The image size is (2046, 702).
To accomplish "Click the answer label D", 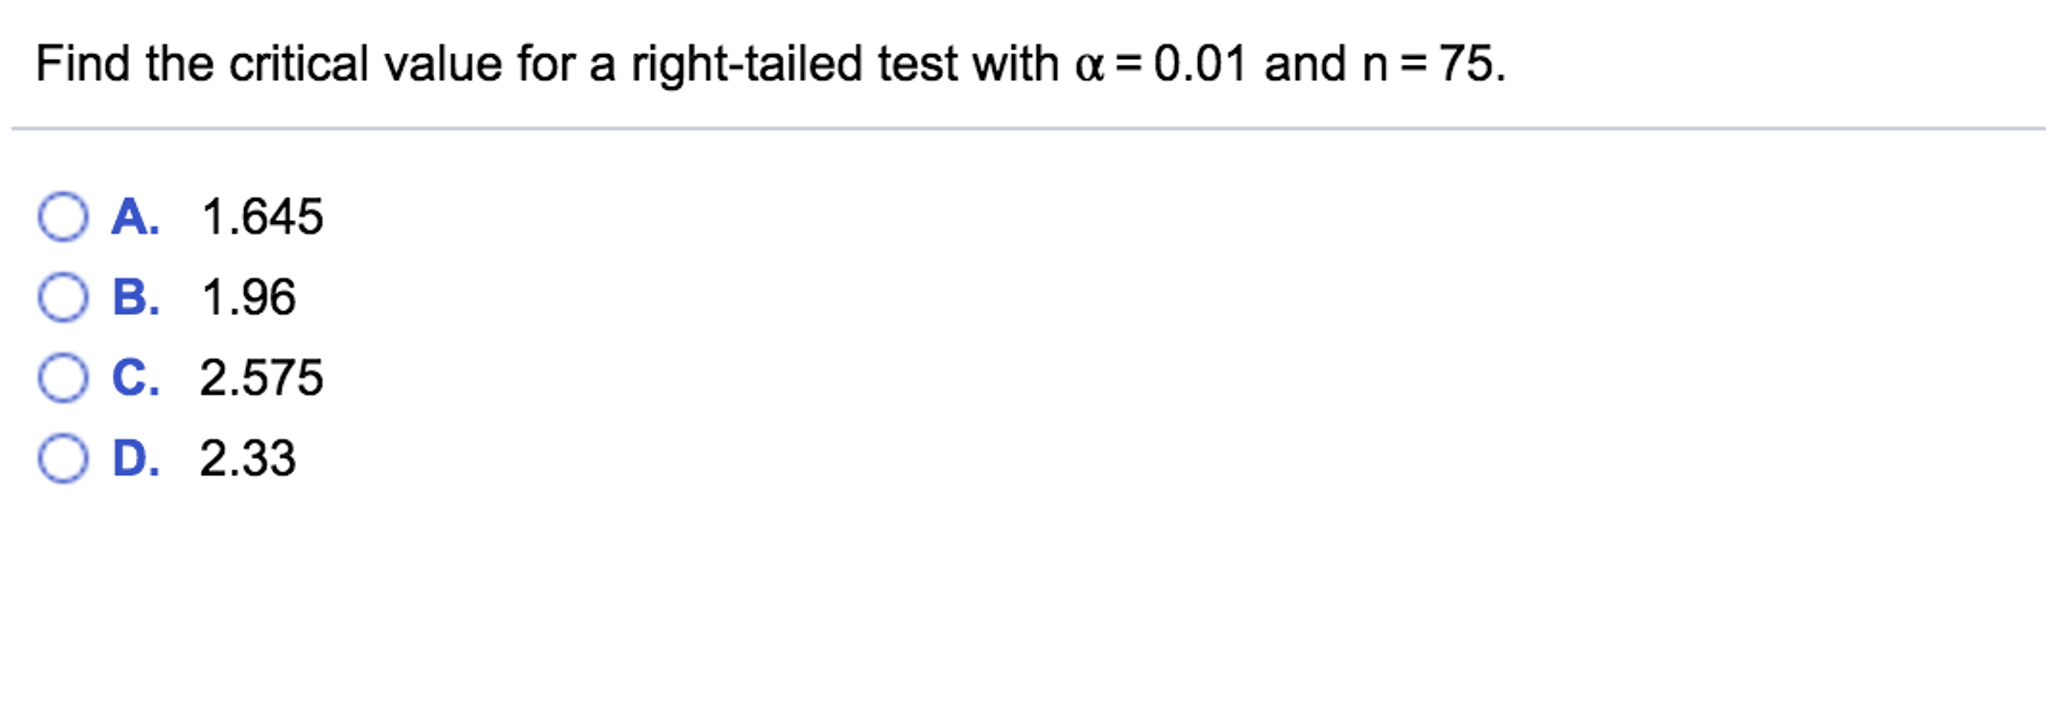I will coord(137,460).
